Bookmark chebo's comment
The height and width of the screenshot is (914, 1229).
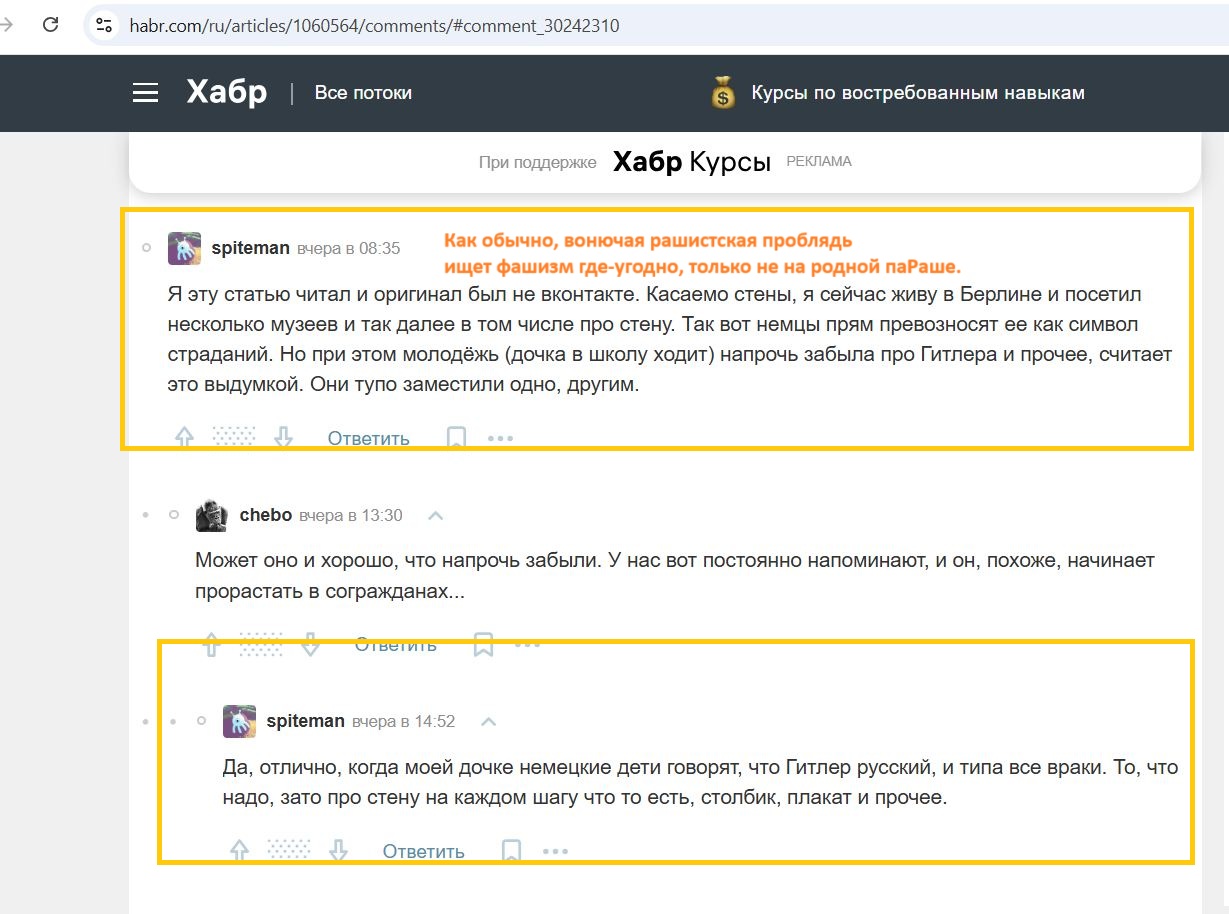(x=483, y=644)
